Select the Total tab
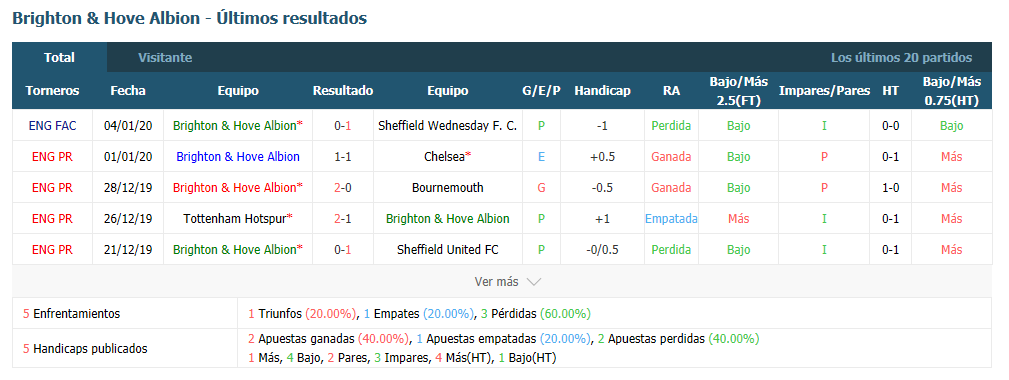The height and width of the screenshot is (380, 1009). (x=59, y=57)
